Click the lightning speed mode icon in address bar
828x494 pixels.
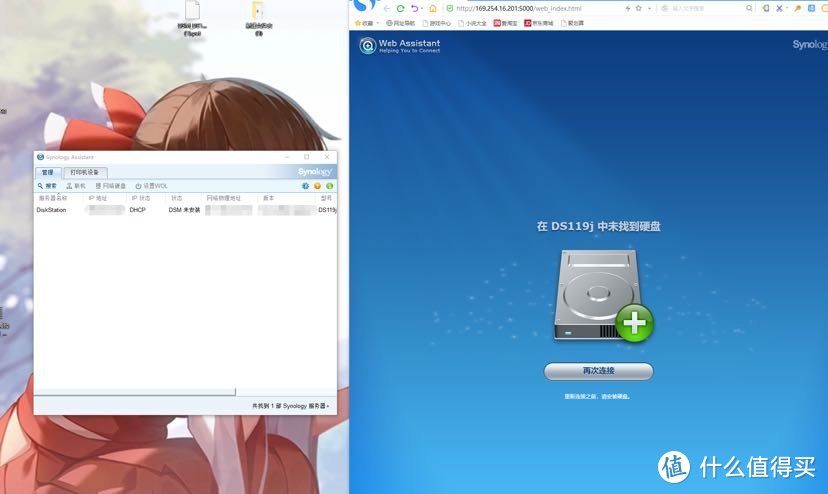point(627,8)
